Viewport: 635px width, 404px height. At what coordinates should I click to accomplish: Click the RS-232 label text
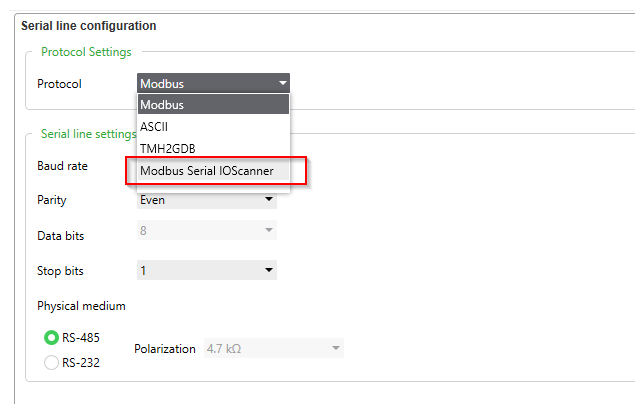81,362
